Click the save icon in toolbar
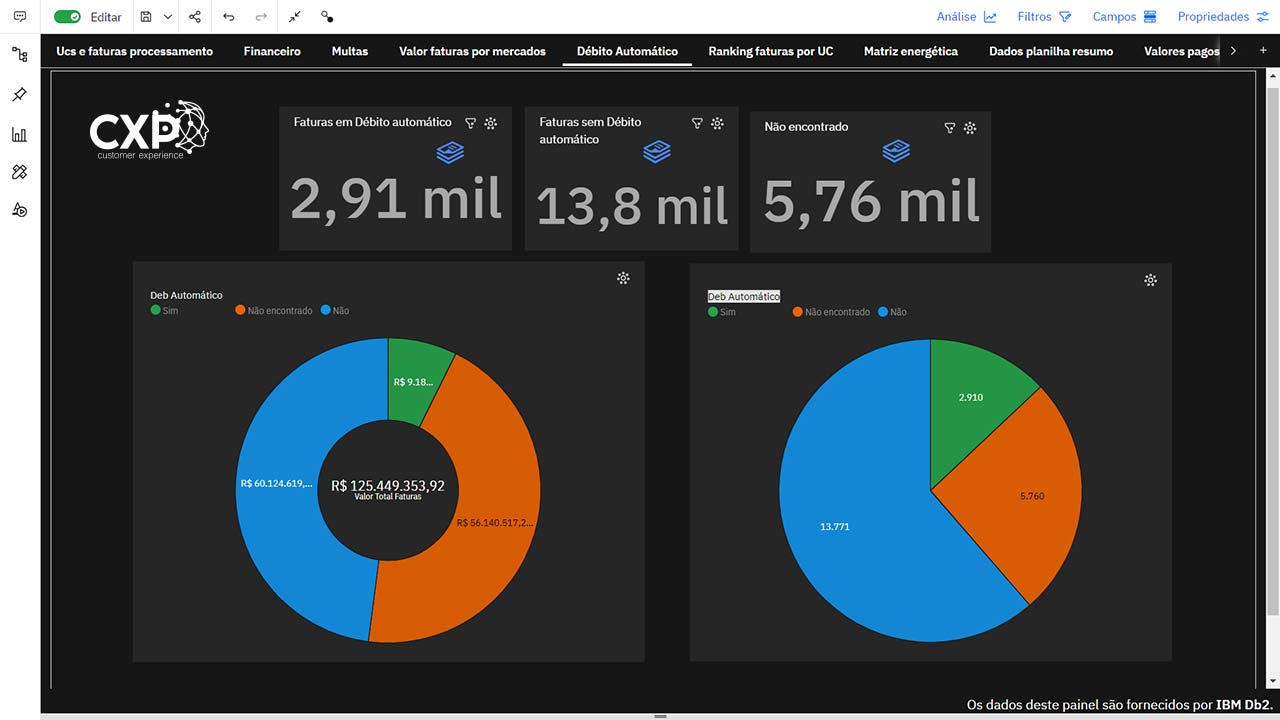 tap(146, 17)
